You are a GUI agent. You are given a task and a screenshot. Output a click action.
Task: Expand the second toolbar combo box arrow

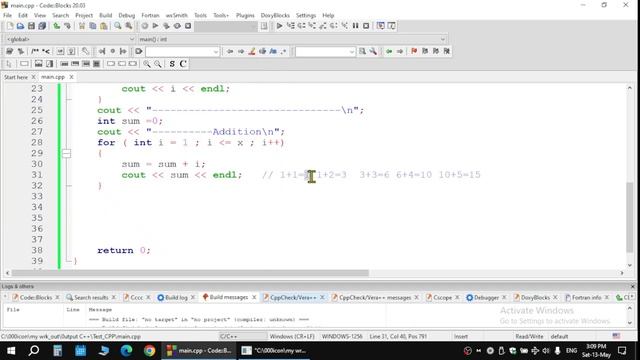[x=351, y=52]
